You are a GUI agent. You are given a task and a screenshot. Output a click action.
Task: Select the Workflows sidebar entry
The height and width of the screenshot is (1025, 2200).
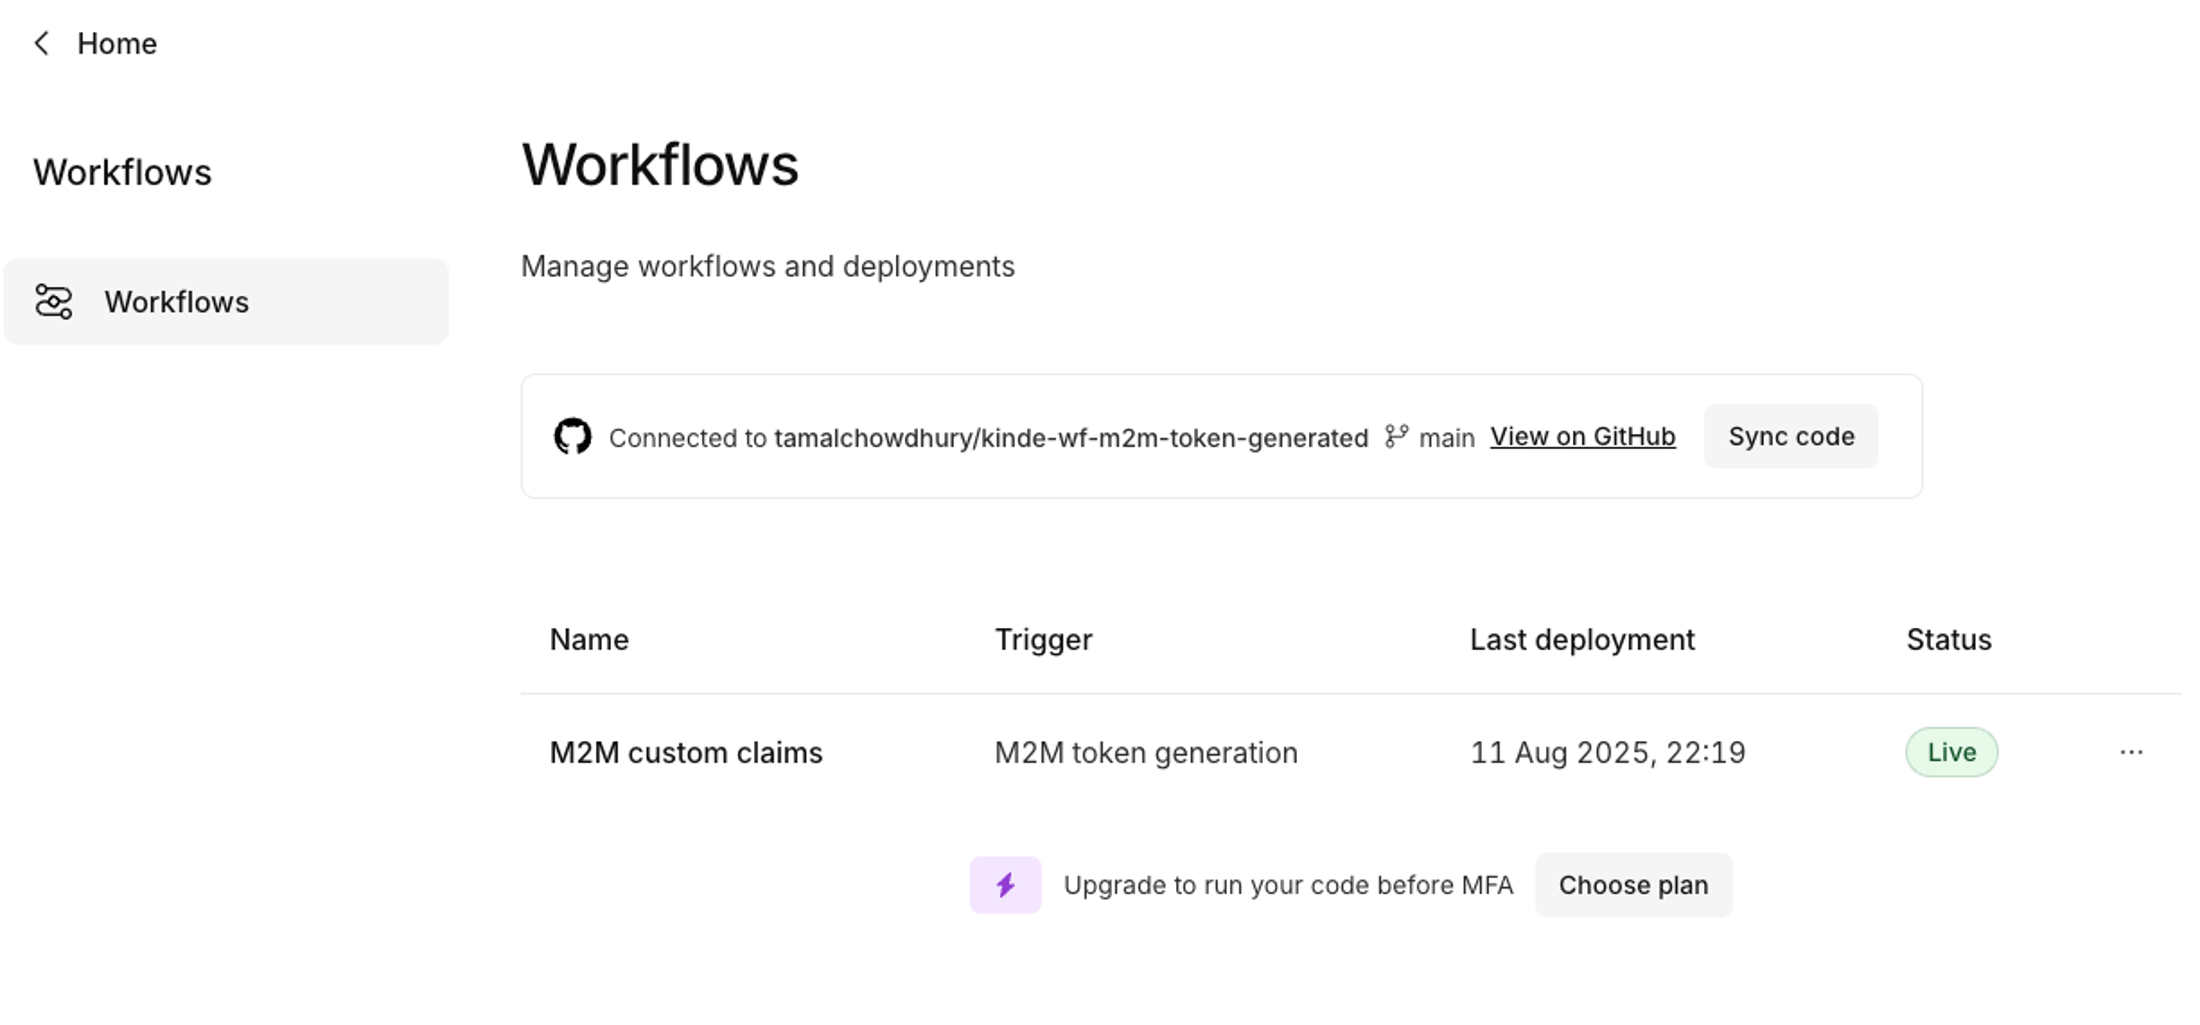[177, 301]
